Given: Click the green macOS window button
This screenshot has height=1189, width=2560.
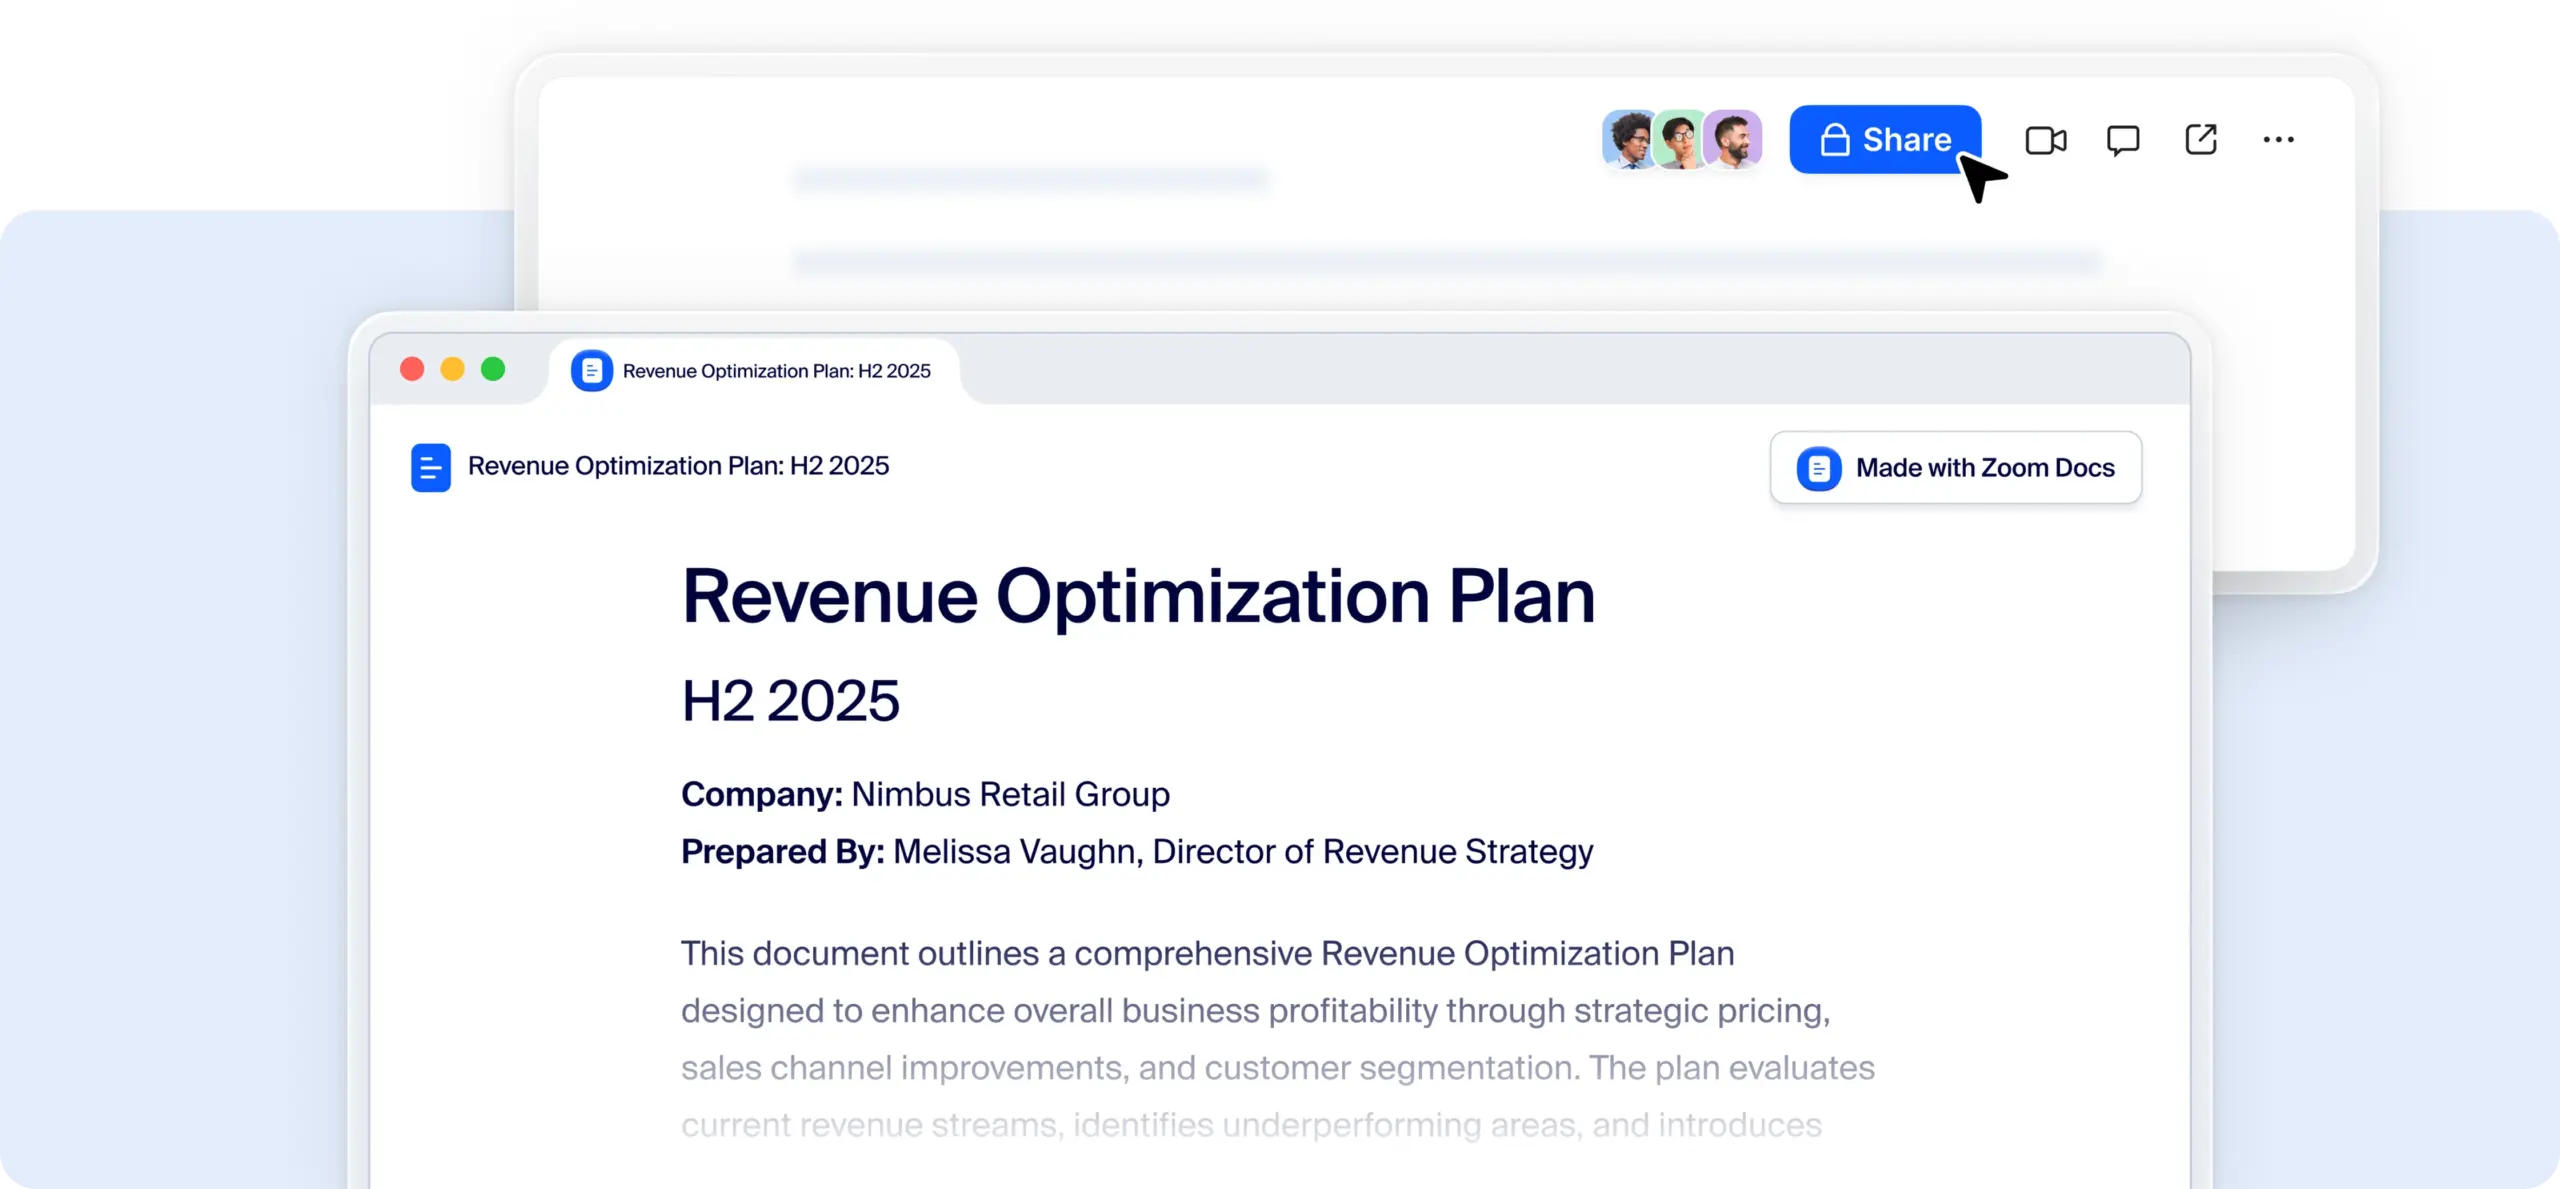Looking at the screenshot, I should (x=493, y=369).
